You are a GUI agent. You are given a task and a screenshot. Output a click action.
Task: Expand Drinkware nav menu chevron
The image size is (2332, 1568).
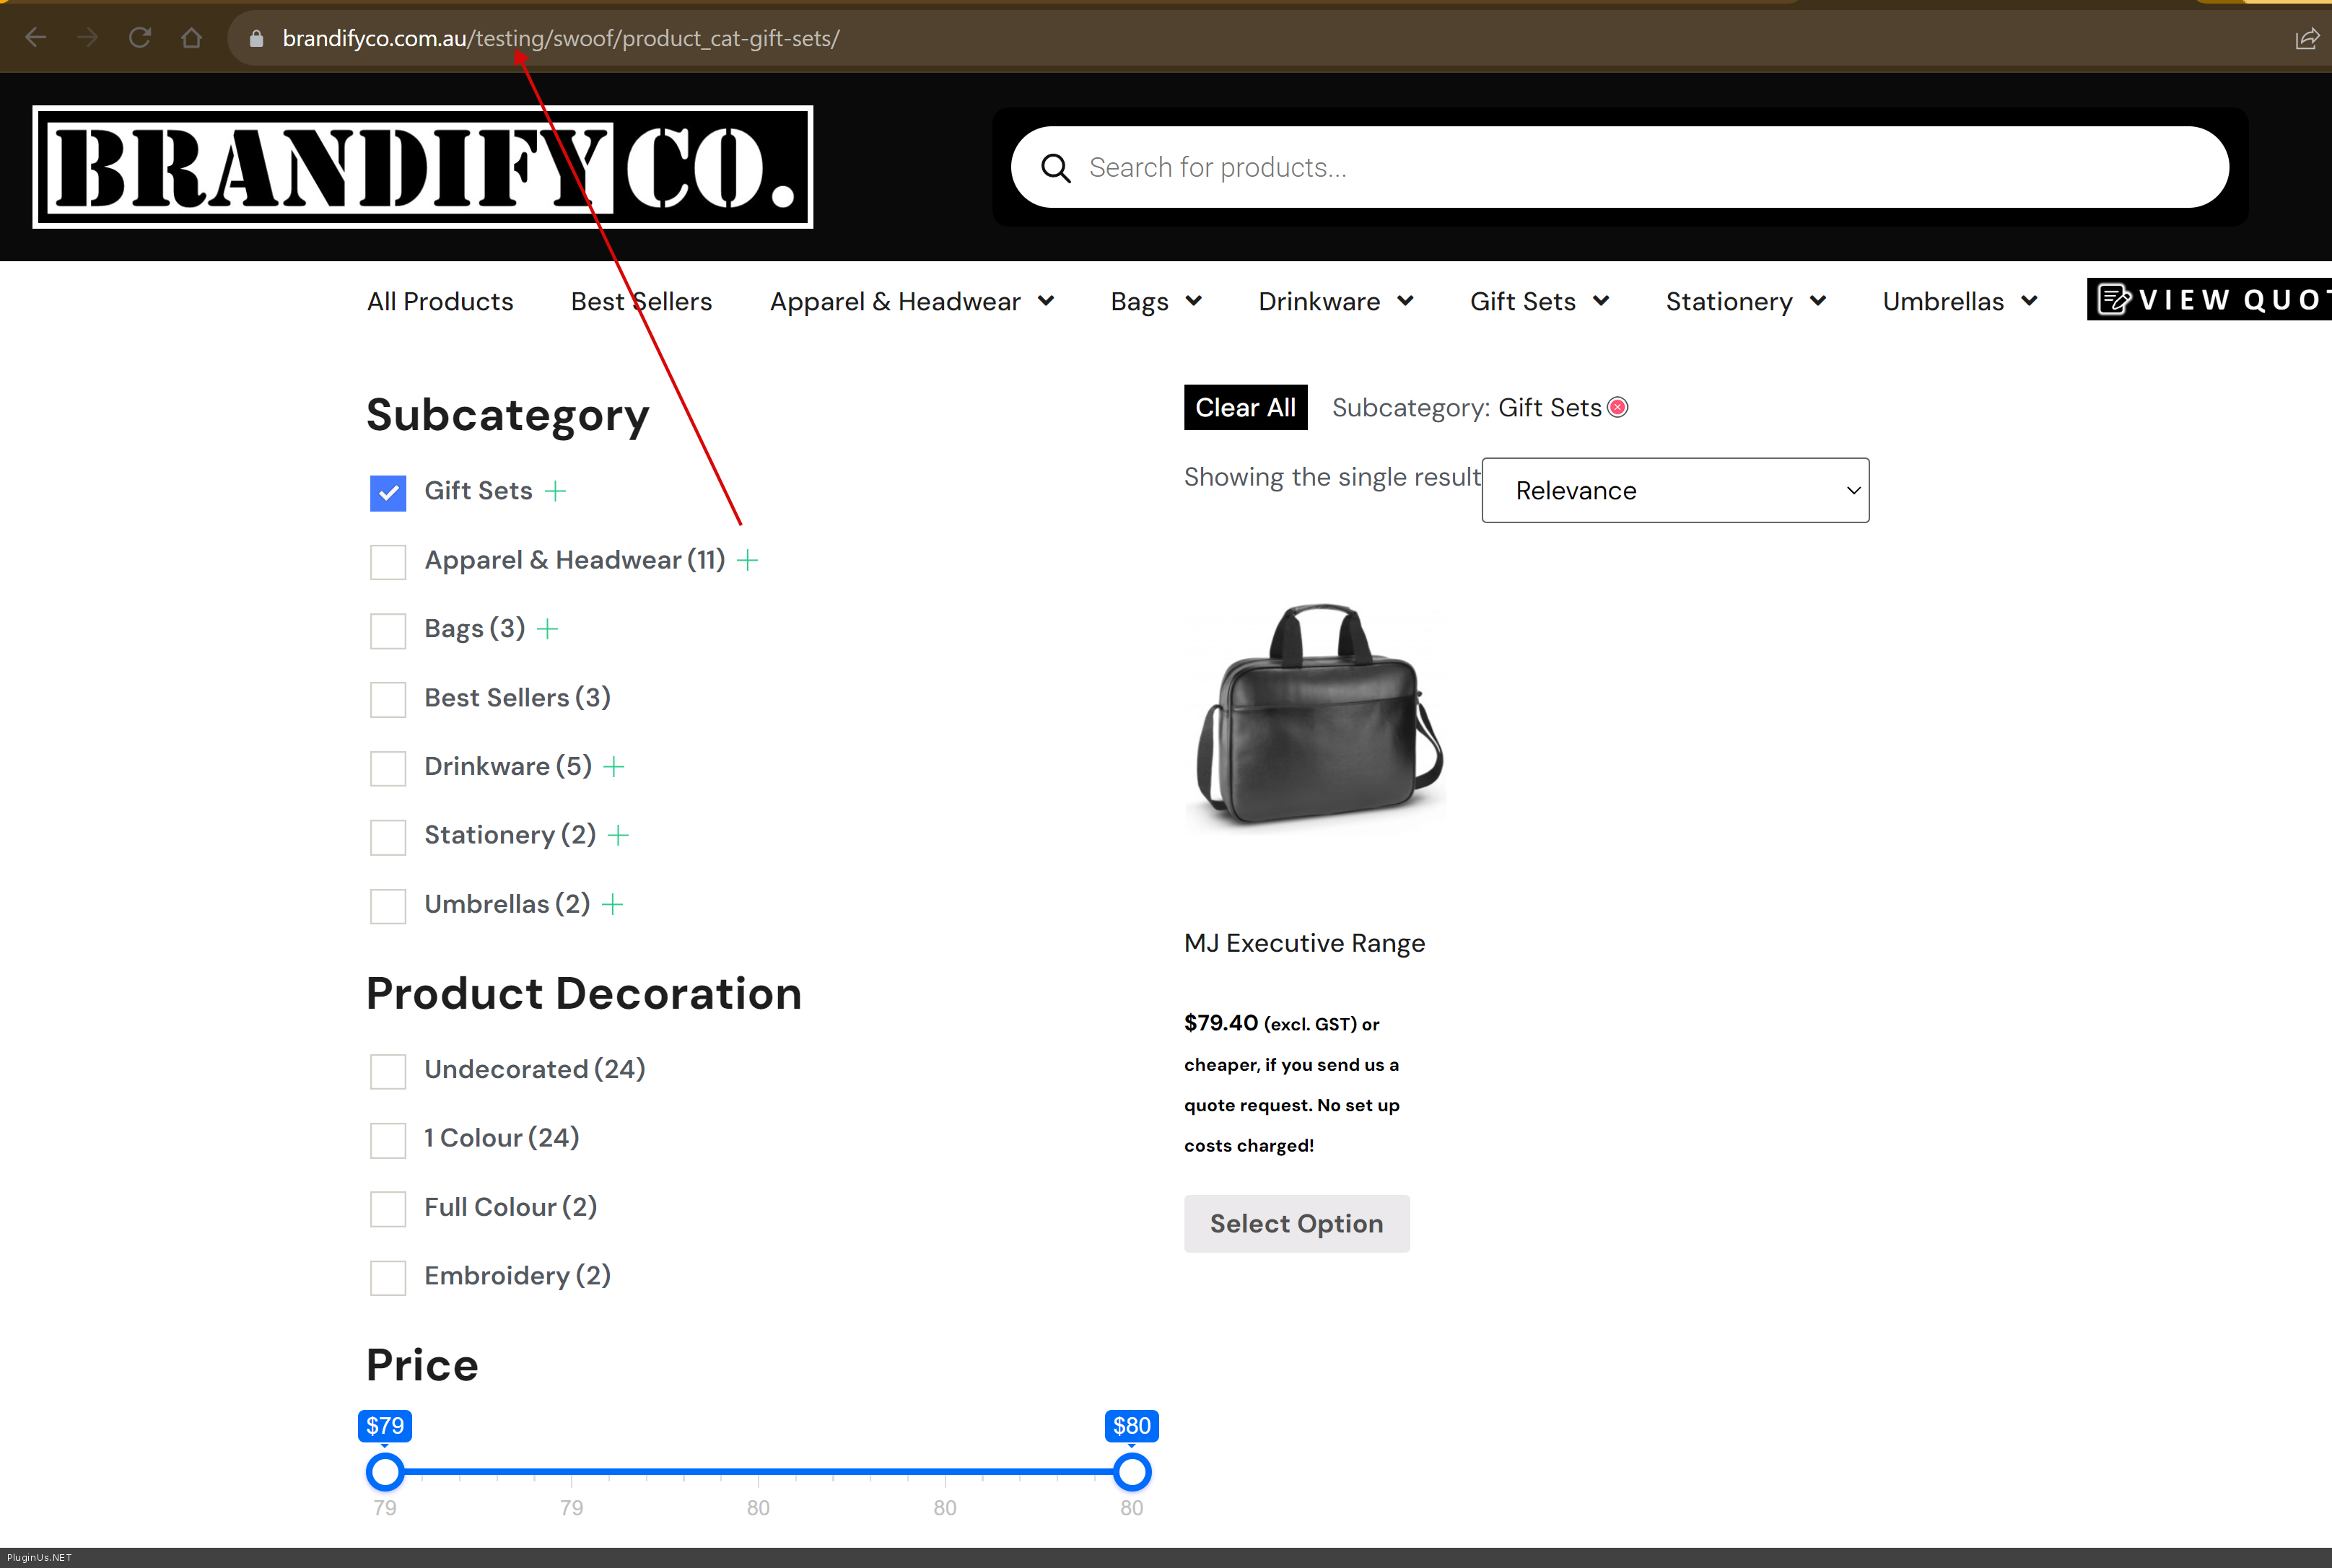(x=1405, y=301)
